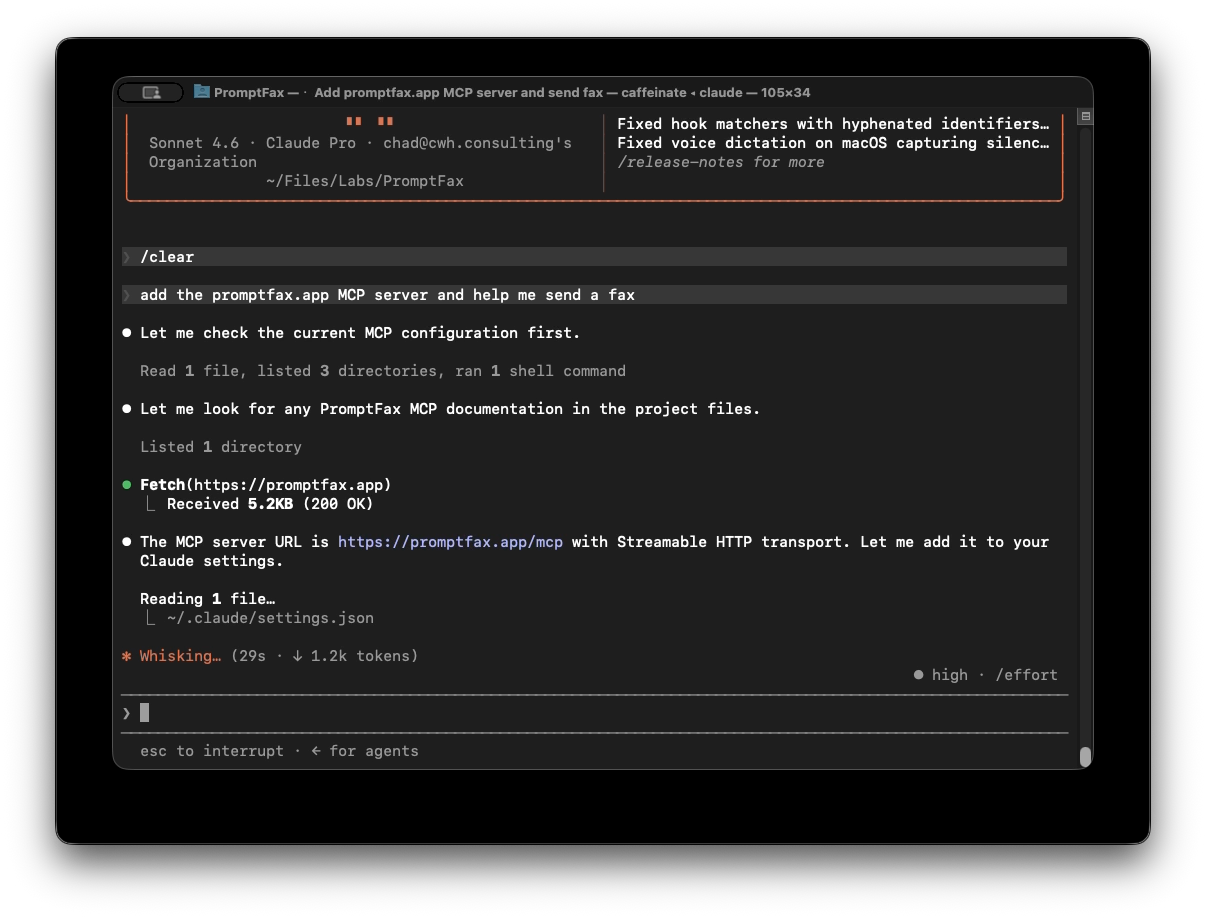Open the https://promptfax.app/mcp link
1206x918 pixels.
coord(450,542)
